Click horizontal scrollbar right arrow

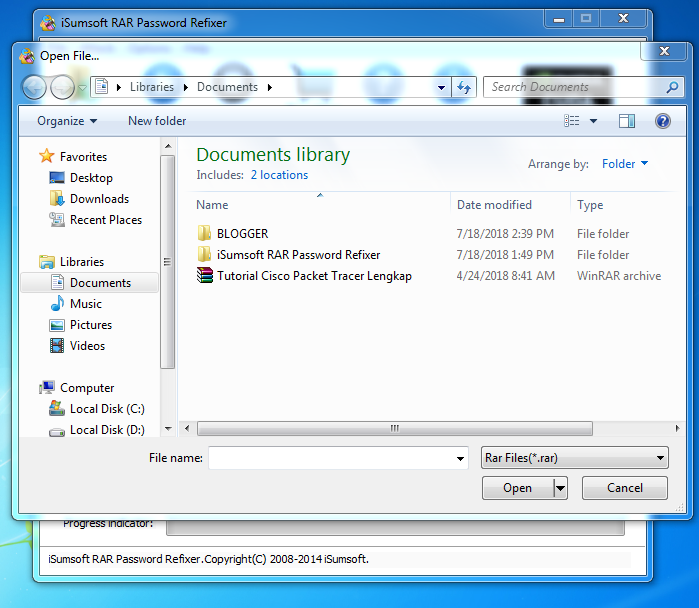(x=677, y=428)
